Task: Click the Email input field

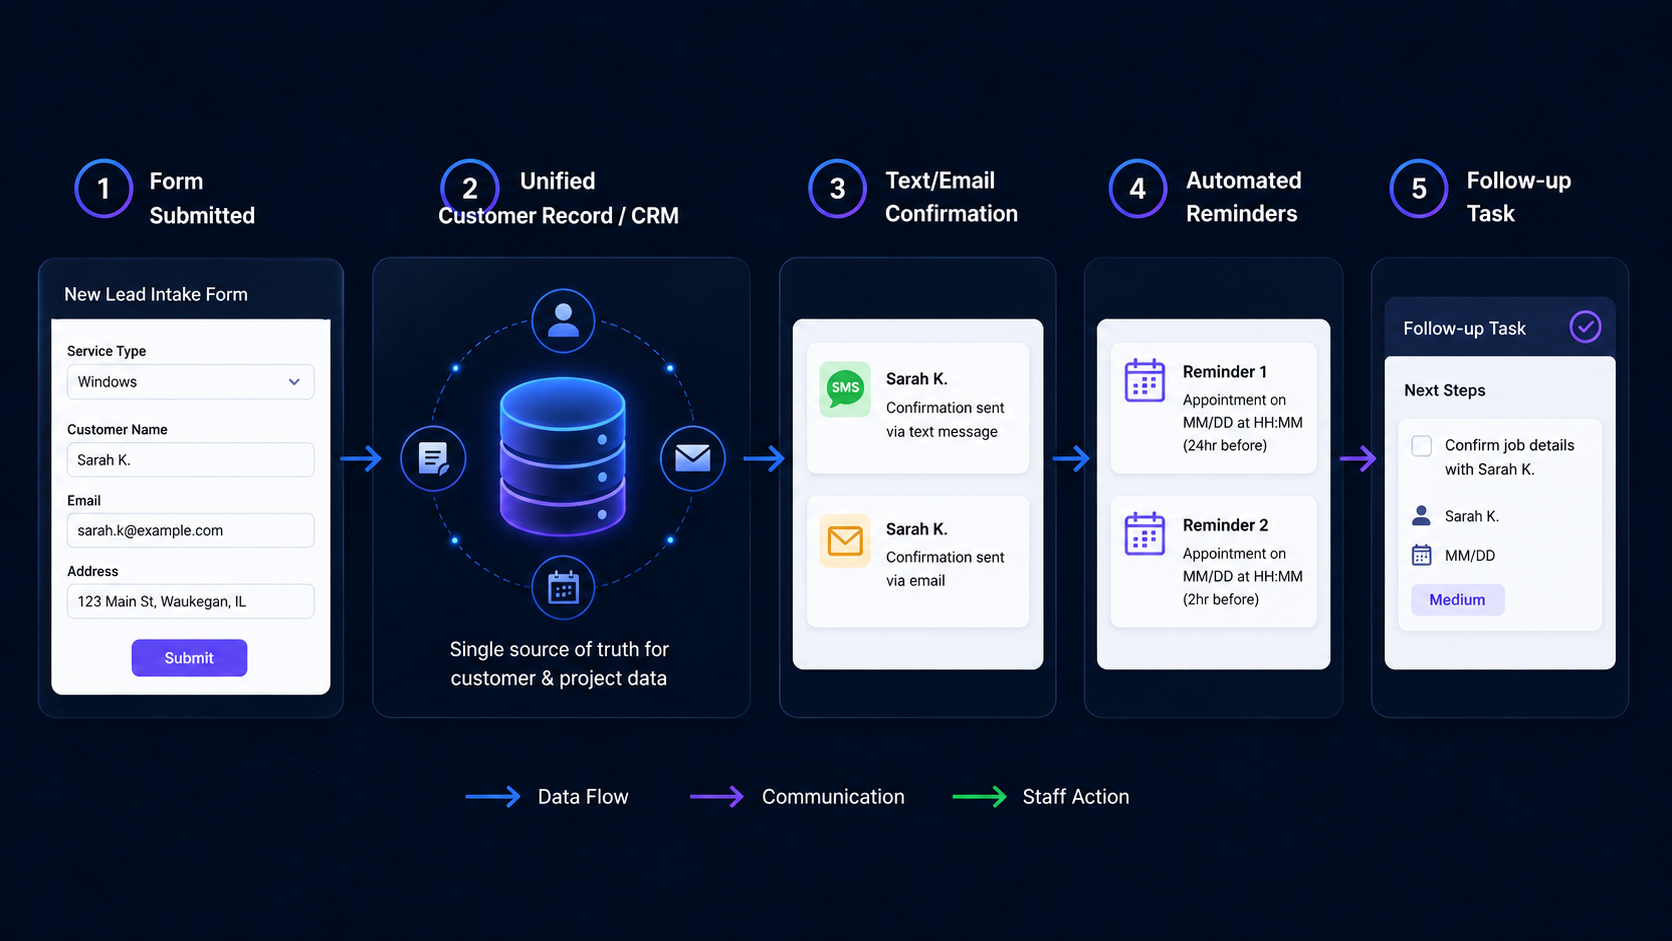Action: [x=190, y=530]
